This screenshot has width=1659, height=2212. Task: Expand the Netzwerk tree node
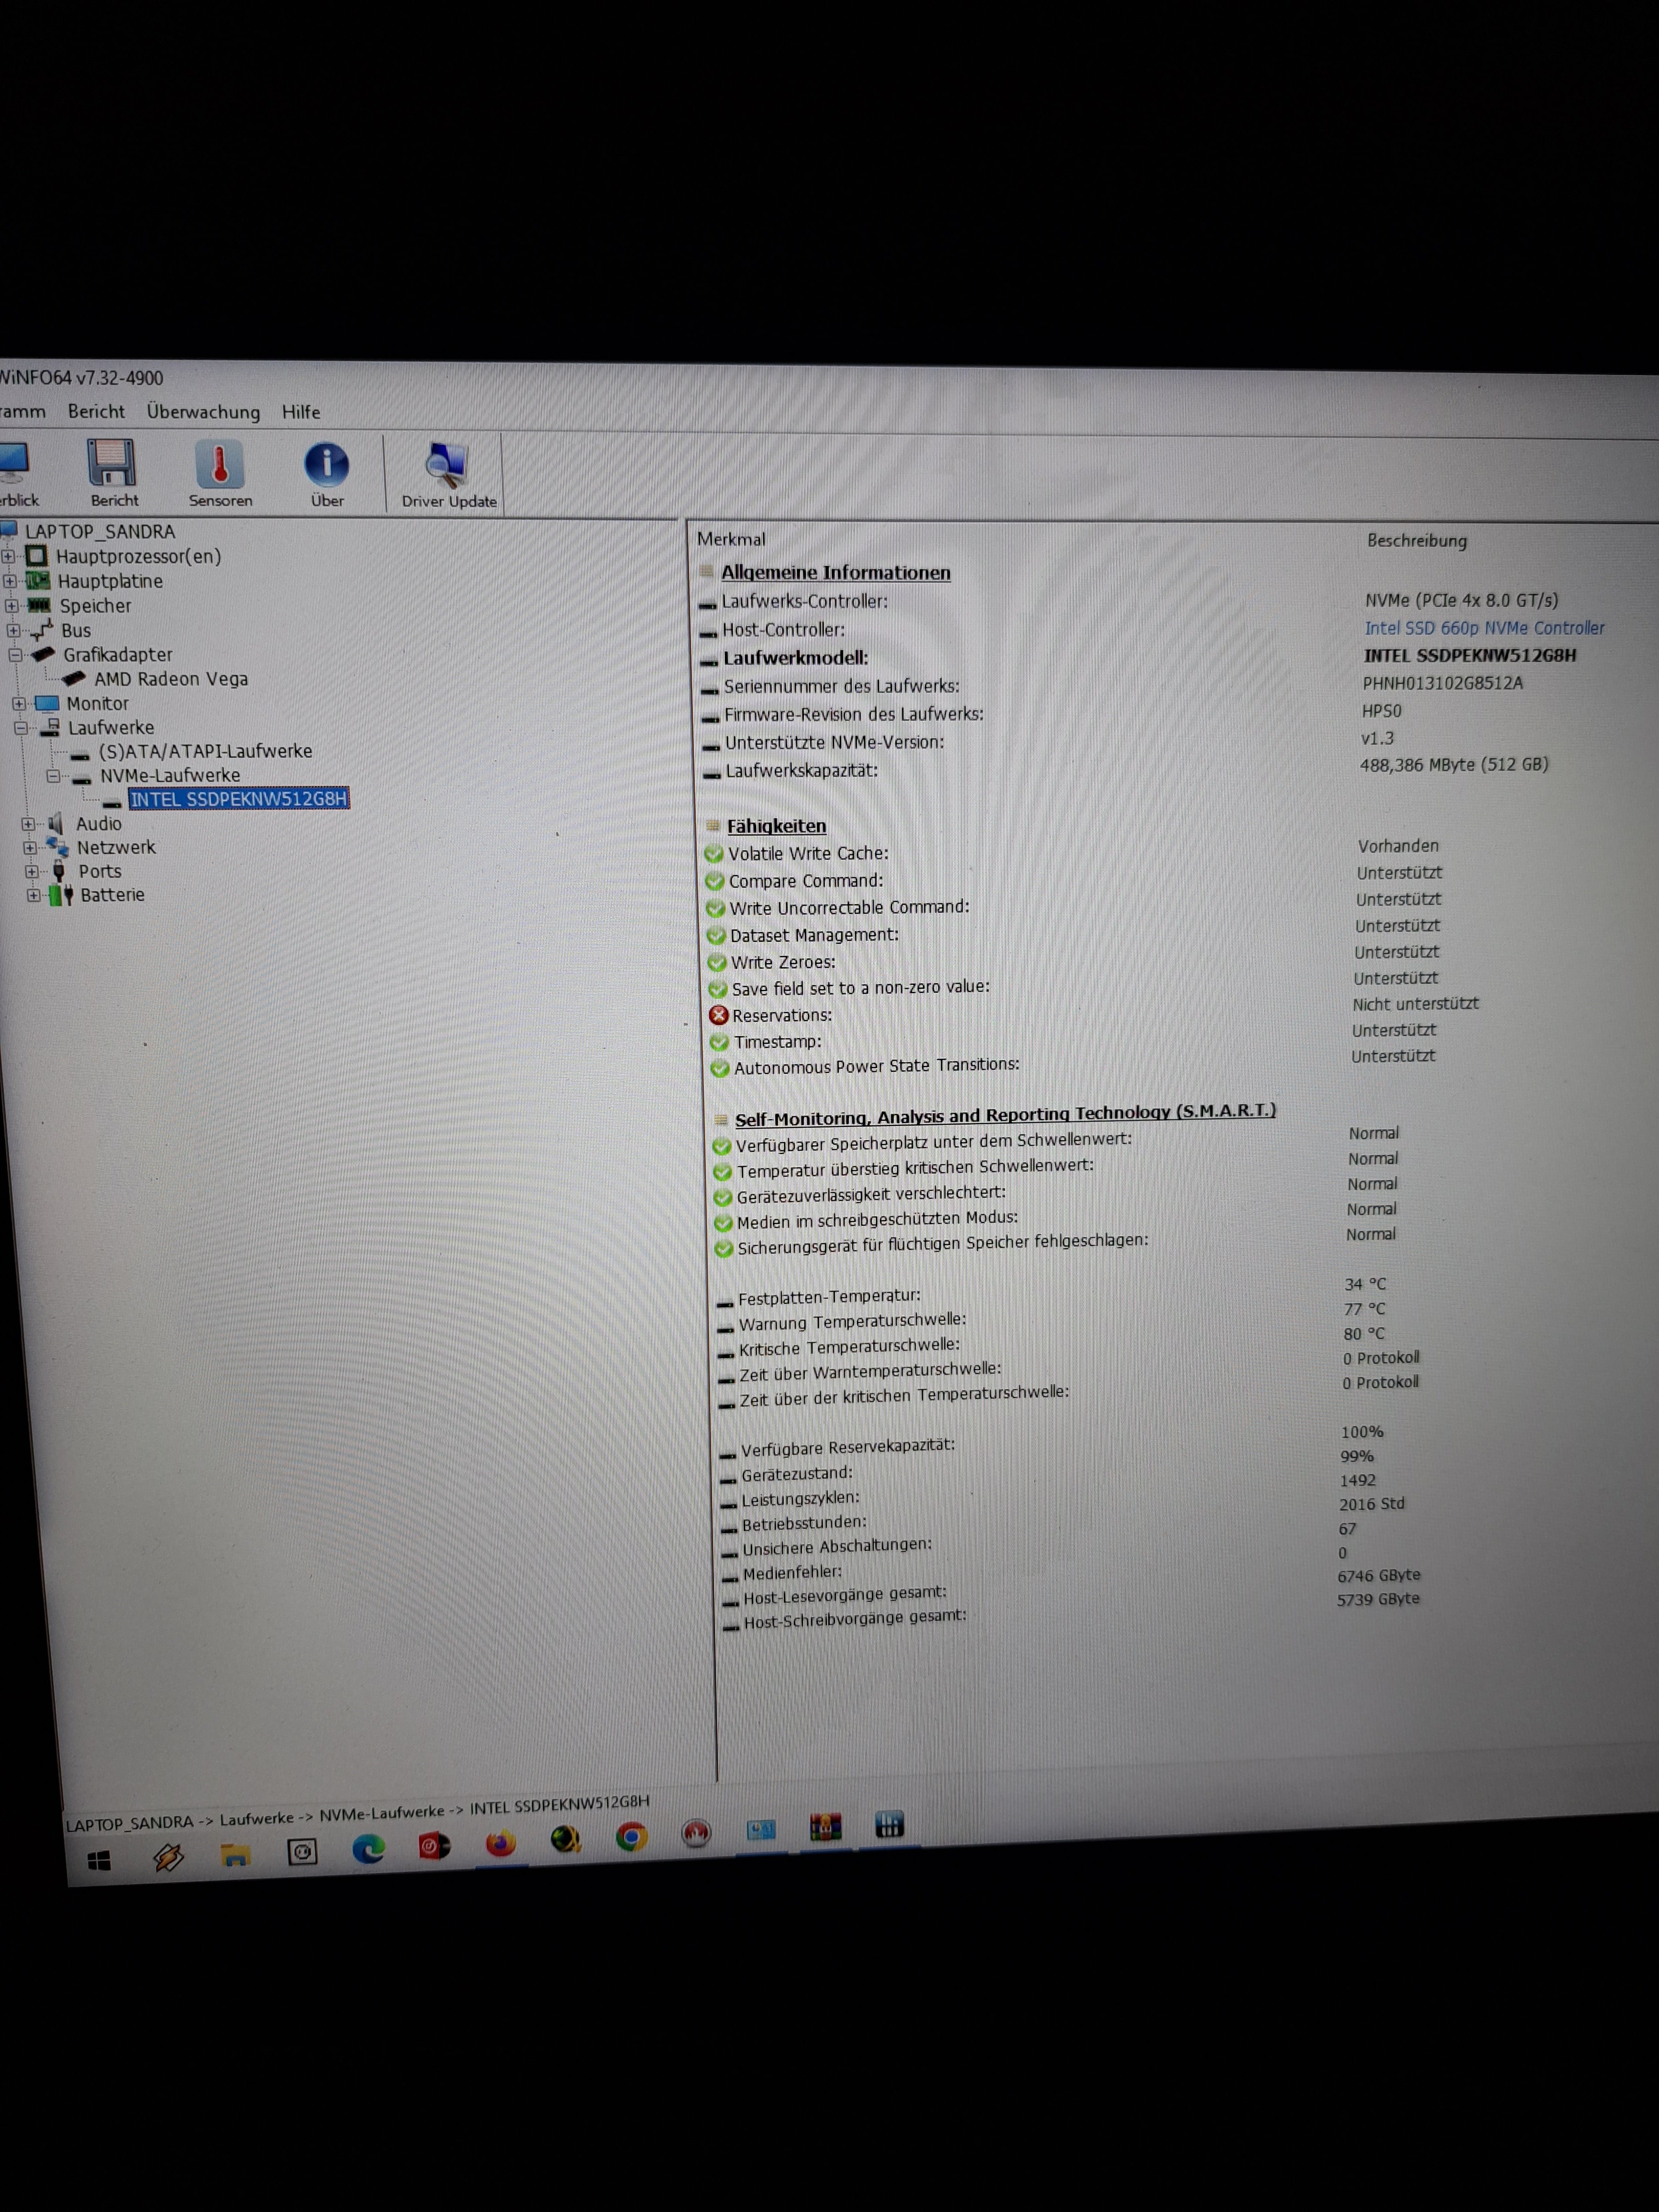pyautogui.click(x=31, y=848)
